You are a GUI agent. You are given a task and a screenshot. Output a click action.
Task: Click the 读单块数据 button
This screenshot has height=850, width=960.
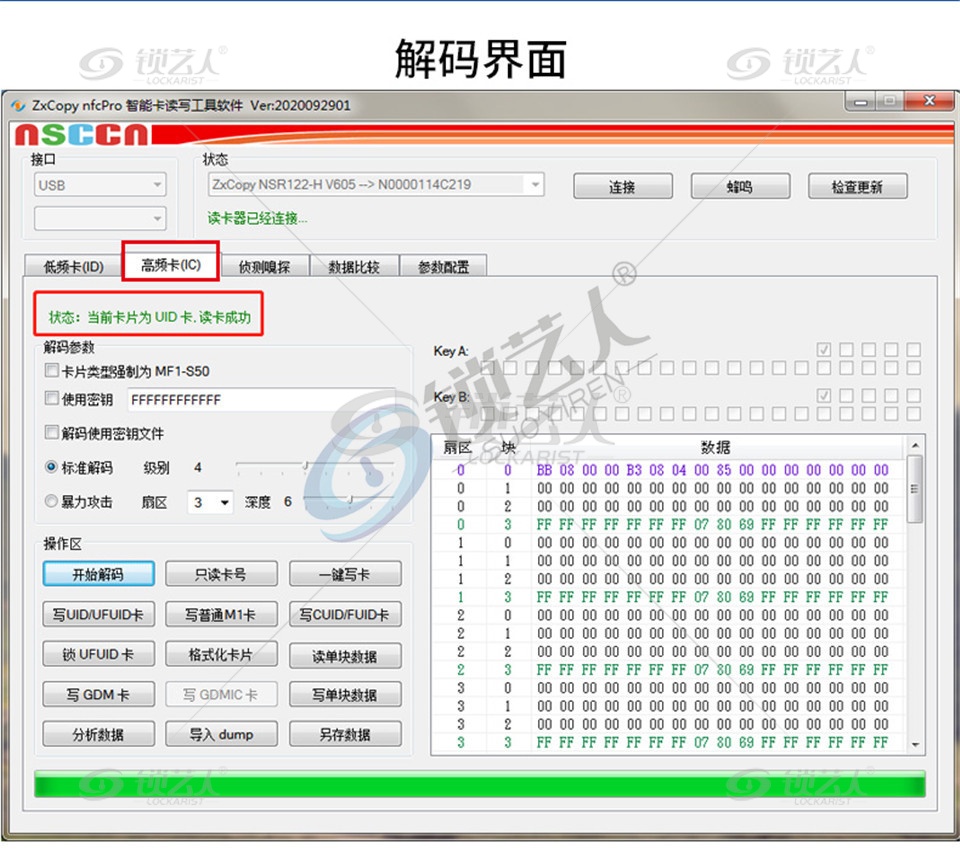click(345, 656)
